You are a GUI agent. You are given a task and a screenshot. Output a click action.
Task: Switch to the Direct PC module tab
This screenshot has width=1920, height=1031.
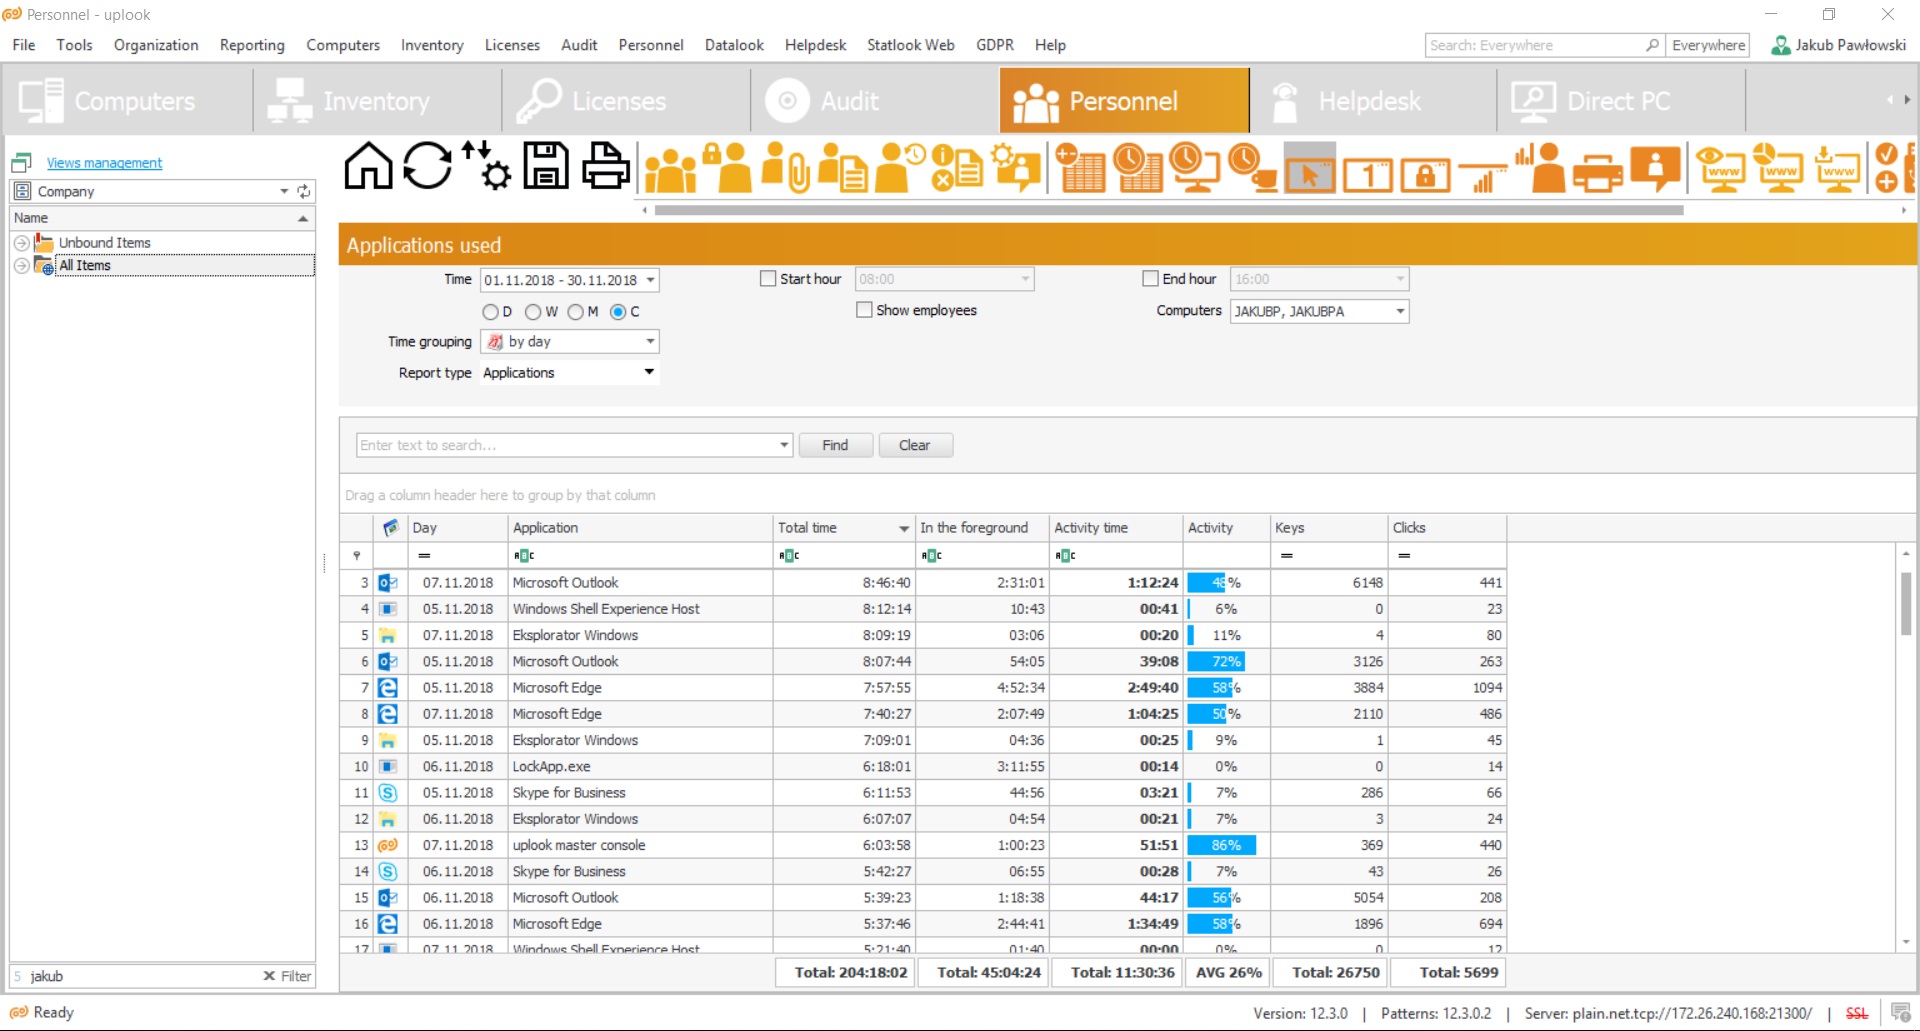click(1620, 101)
